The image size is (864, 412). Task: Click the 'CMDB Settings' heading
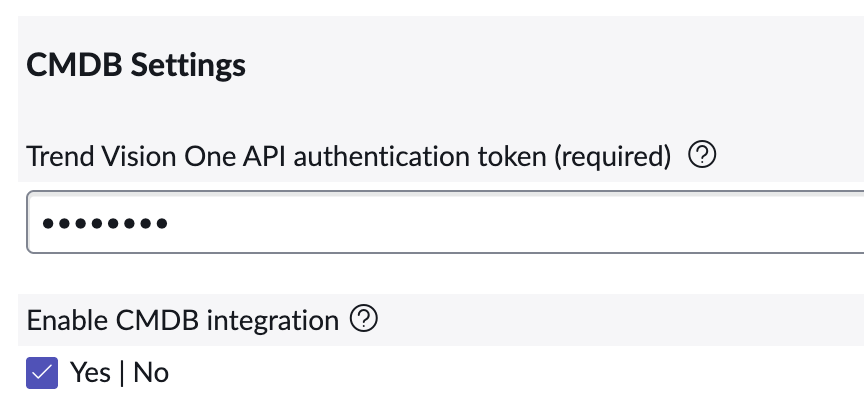click(136, 66)
